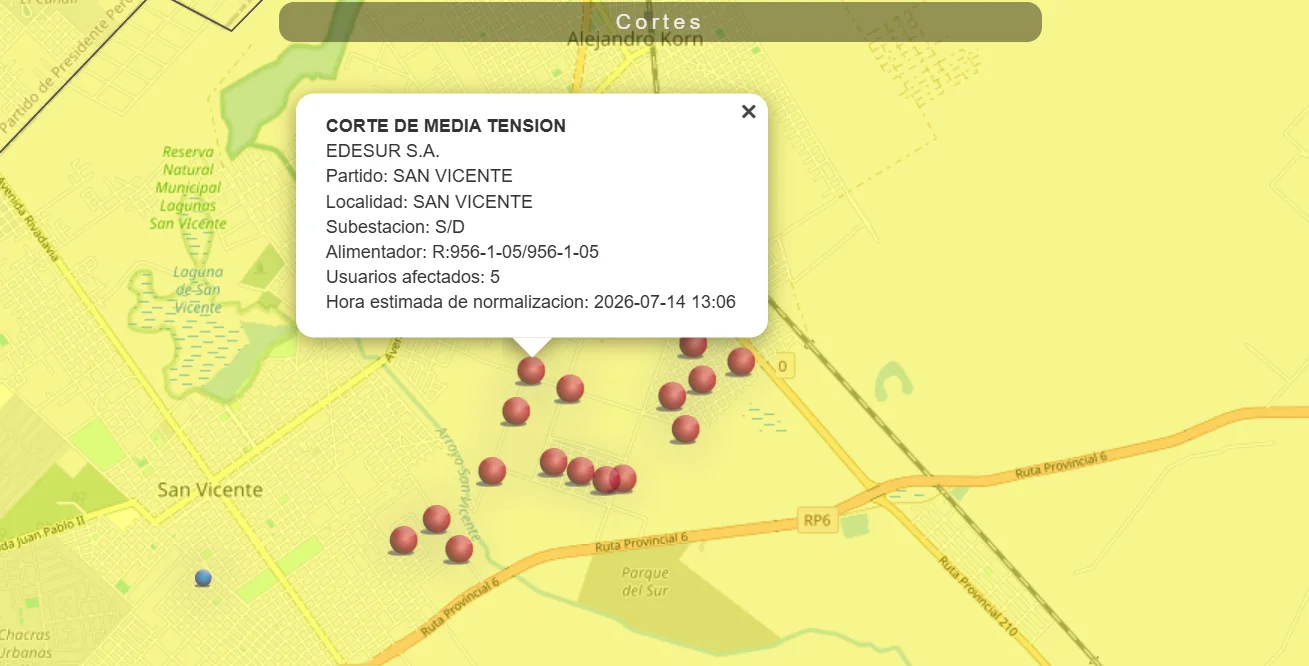Click the Partido: SAN VICENTE line
This screenshot has height=666, width=1309.
click(x=419, y=176)
